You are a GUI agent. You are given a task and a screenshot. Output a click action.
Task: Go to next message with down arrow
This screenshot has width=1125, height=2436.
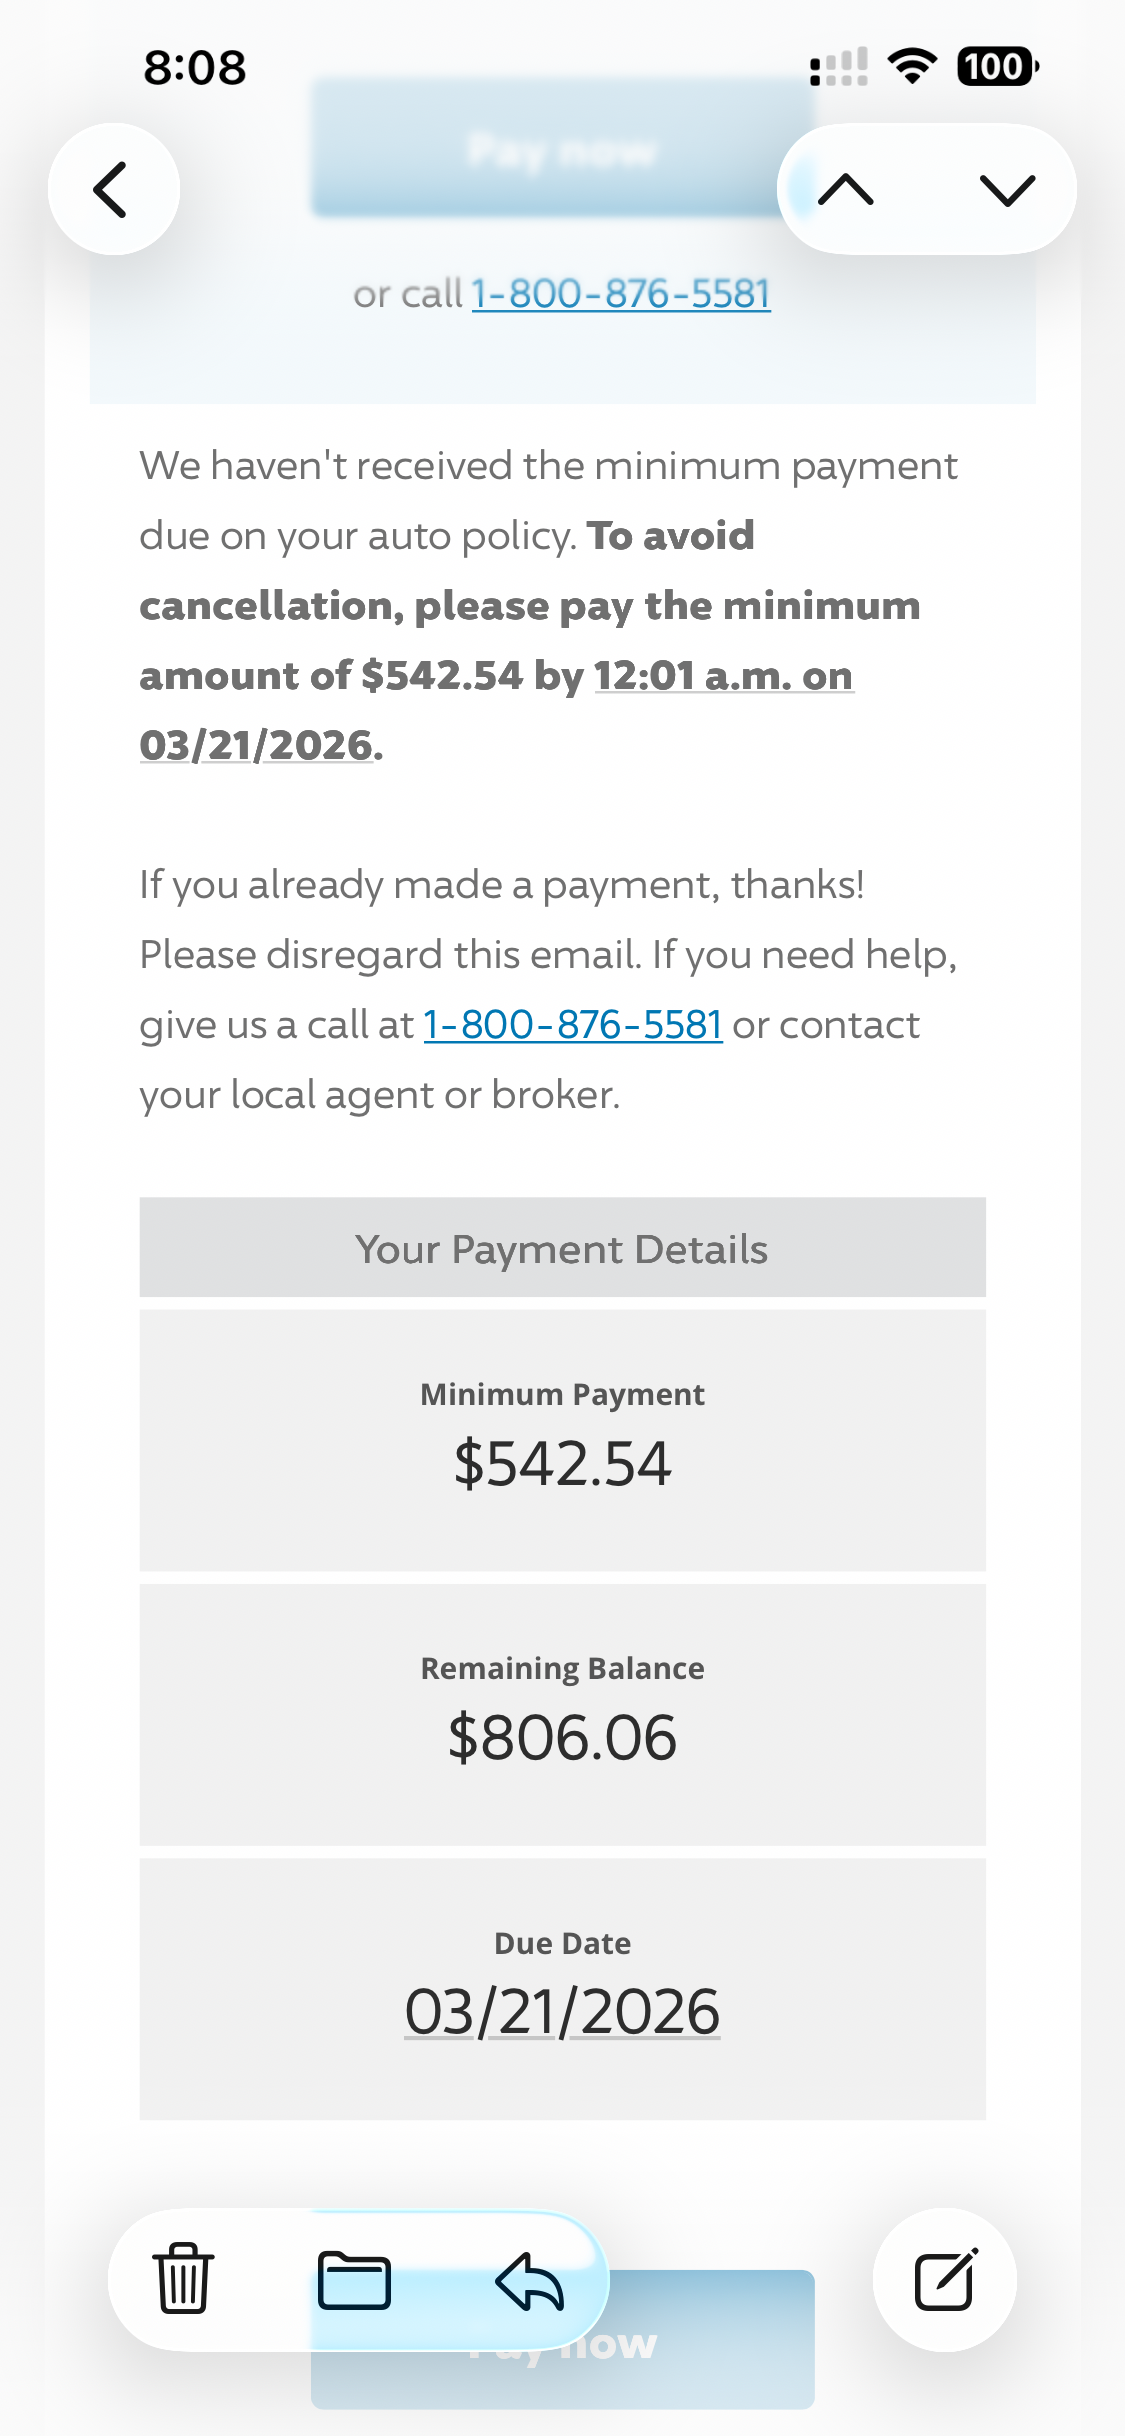tap(1006, 189)
